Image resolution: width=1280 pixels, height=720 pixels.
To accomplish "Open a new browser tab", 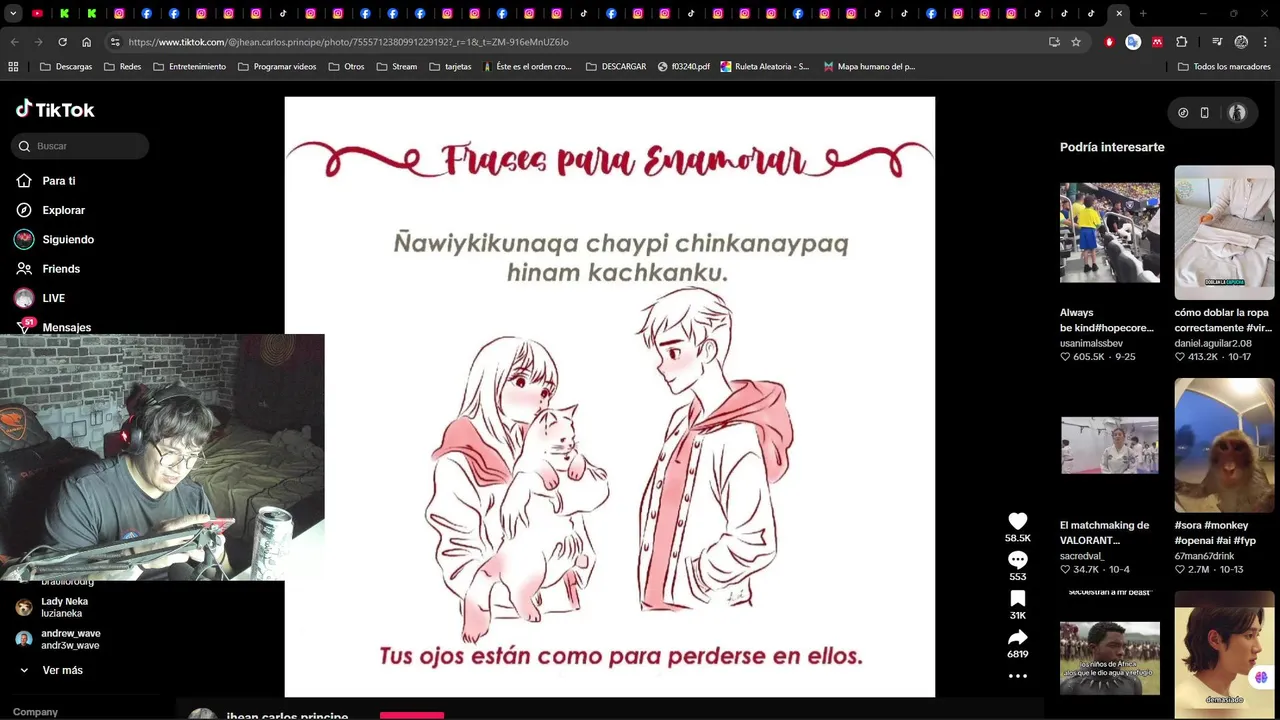I will coord(1143,14).
